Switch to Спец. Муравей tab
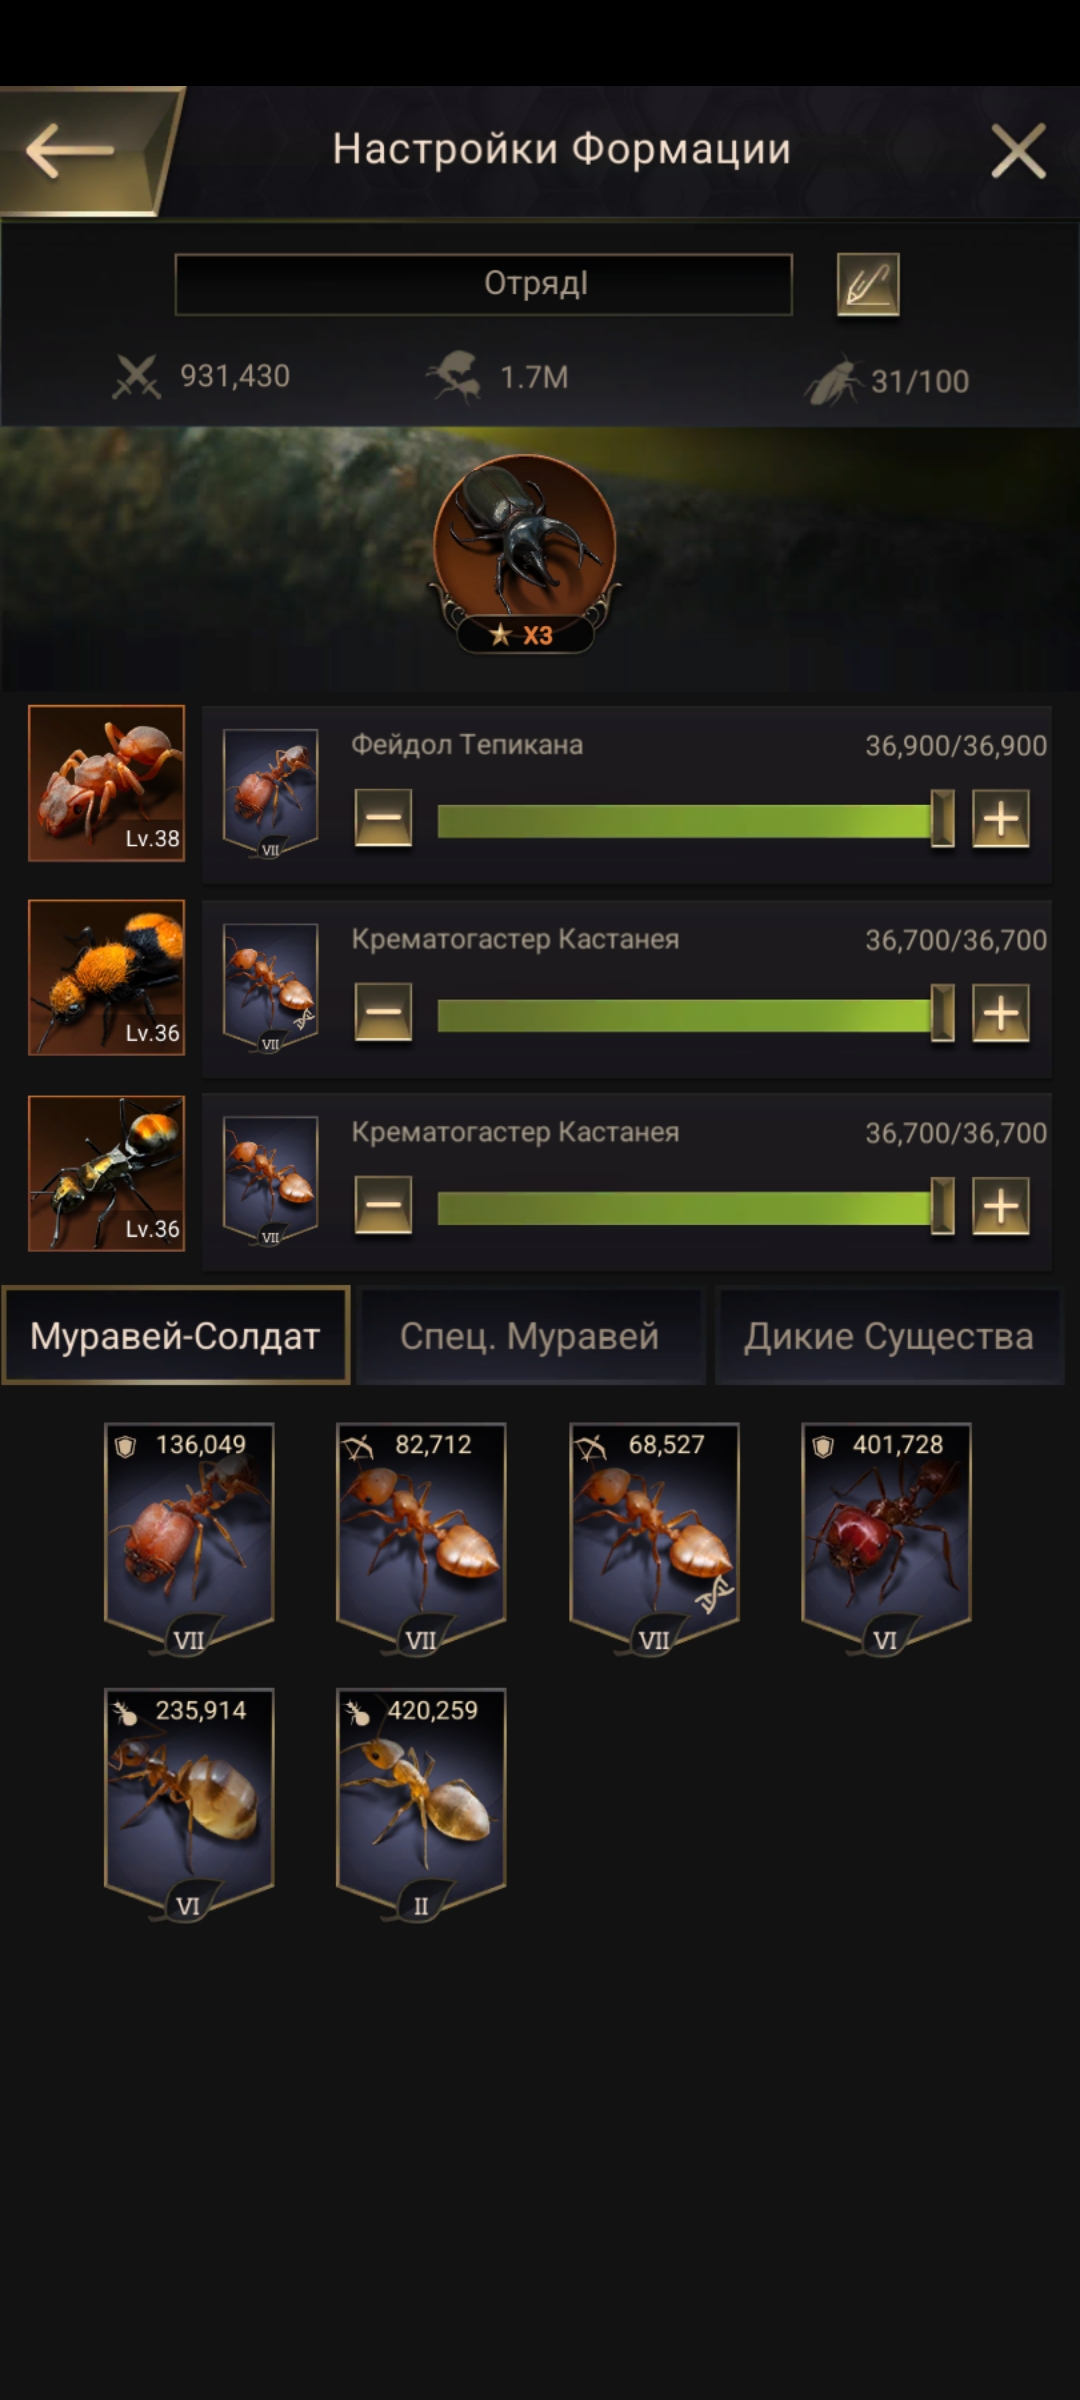Image resolution: width=1080 pixels, height=2400 pixels. click(x=530, y=1336)
